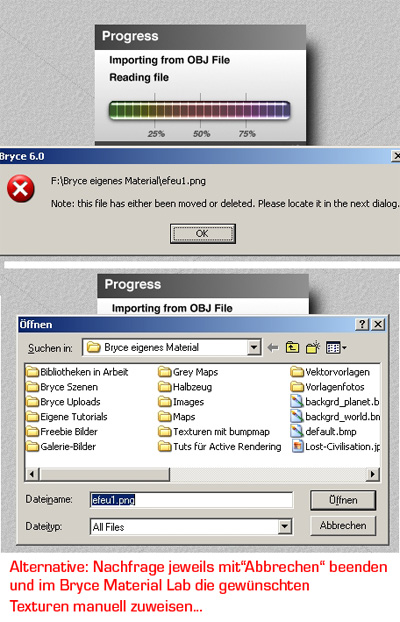400x622 pixels.
Task: Close the Öffnen dialog window
Action: click(x=378, y=324)
